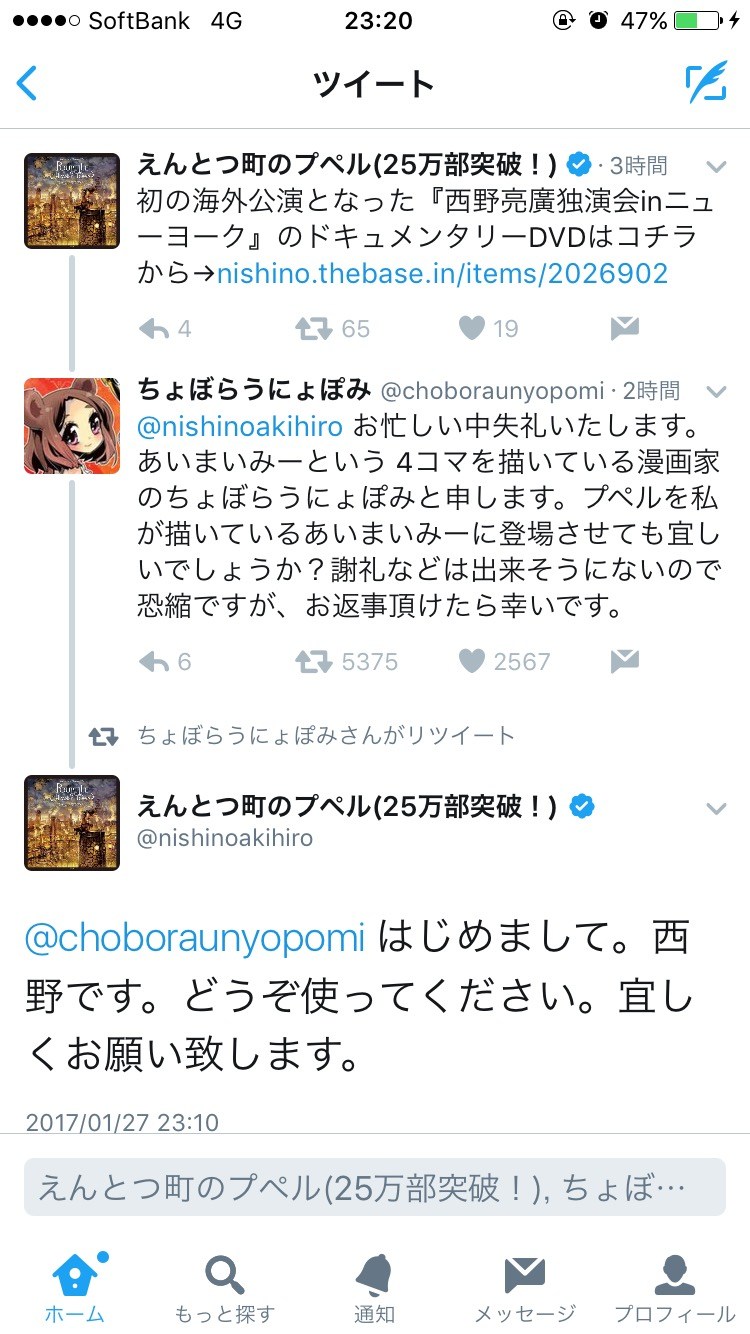Viewport: 750px width, 1334px height.
Task: Compose a new tweet with the quill icon
Action: [706, 83]
